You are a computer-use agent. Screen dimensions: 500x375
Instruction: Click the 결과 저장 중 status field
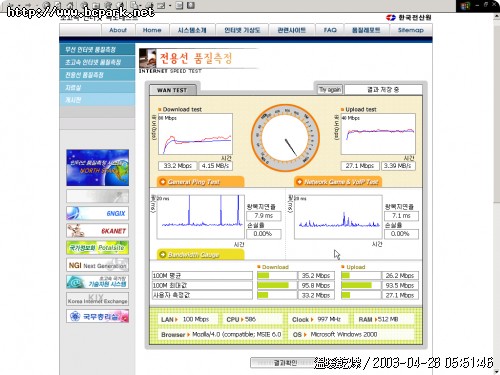tap(383, 89)
